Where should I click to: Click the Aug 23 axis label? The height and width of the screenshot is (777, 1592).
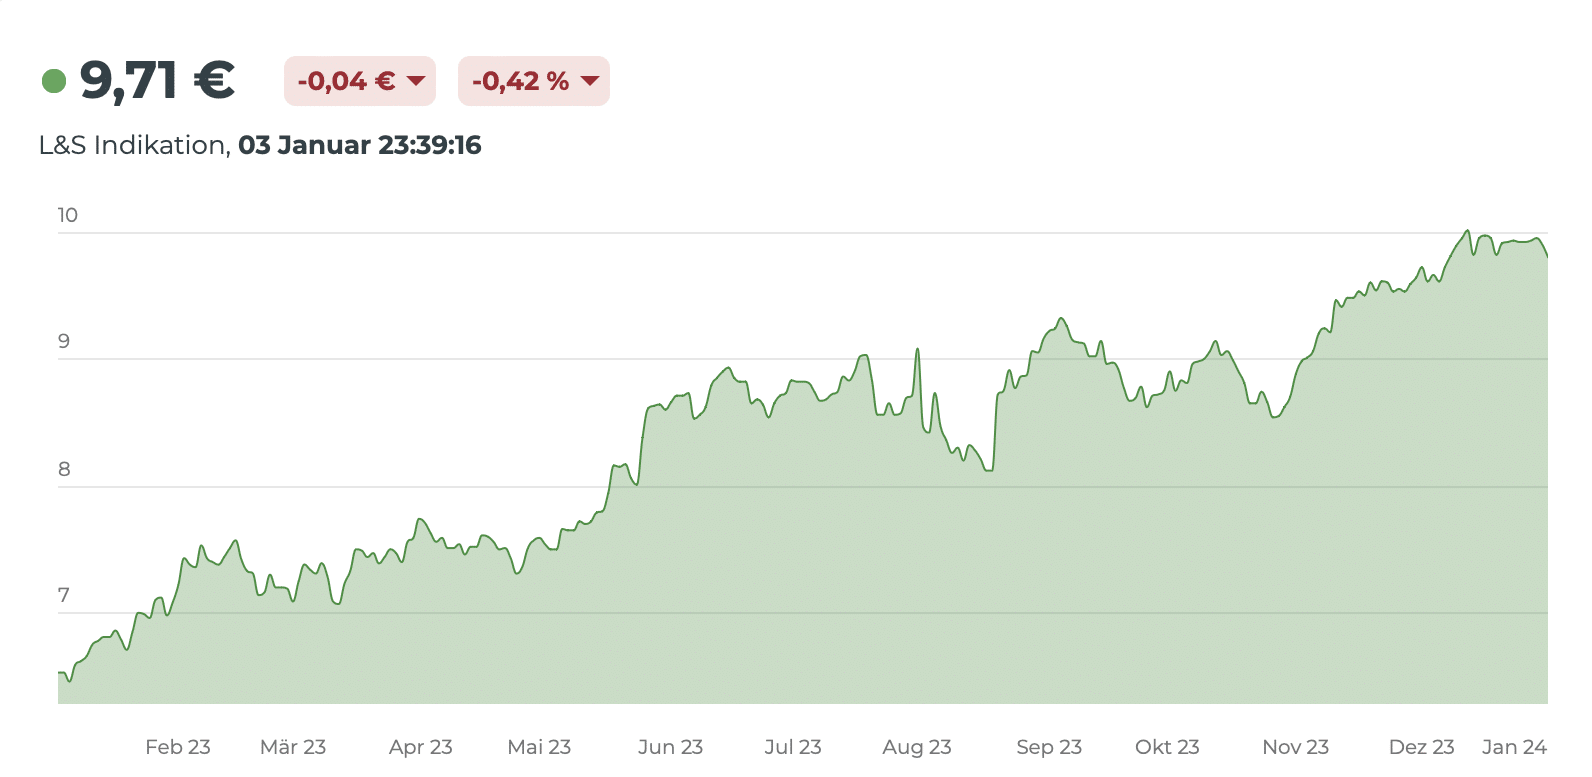click(x=916, y=747)
